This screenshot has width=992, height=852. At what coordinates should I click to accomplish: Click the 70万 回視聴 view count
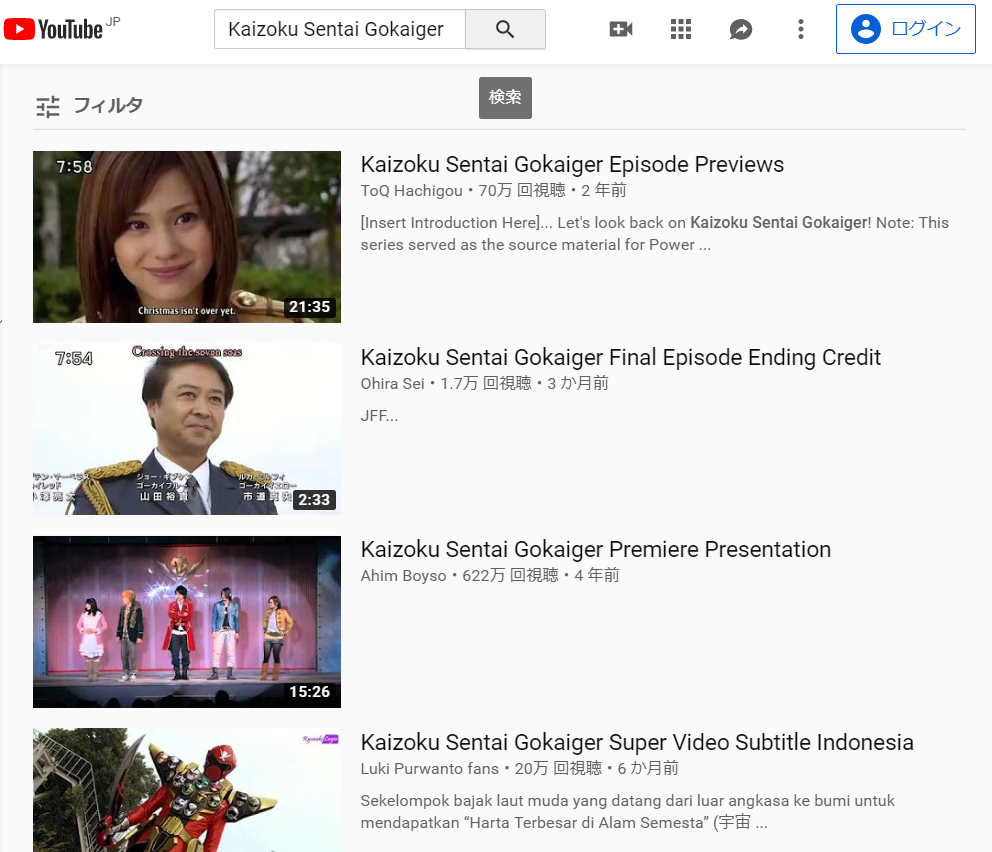(522, 190)
